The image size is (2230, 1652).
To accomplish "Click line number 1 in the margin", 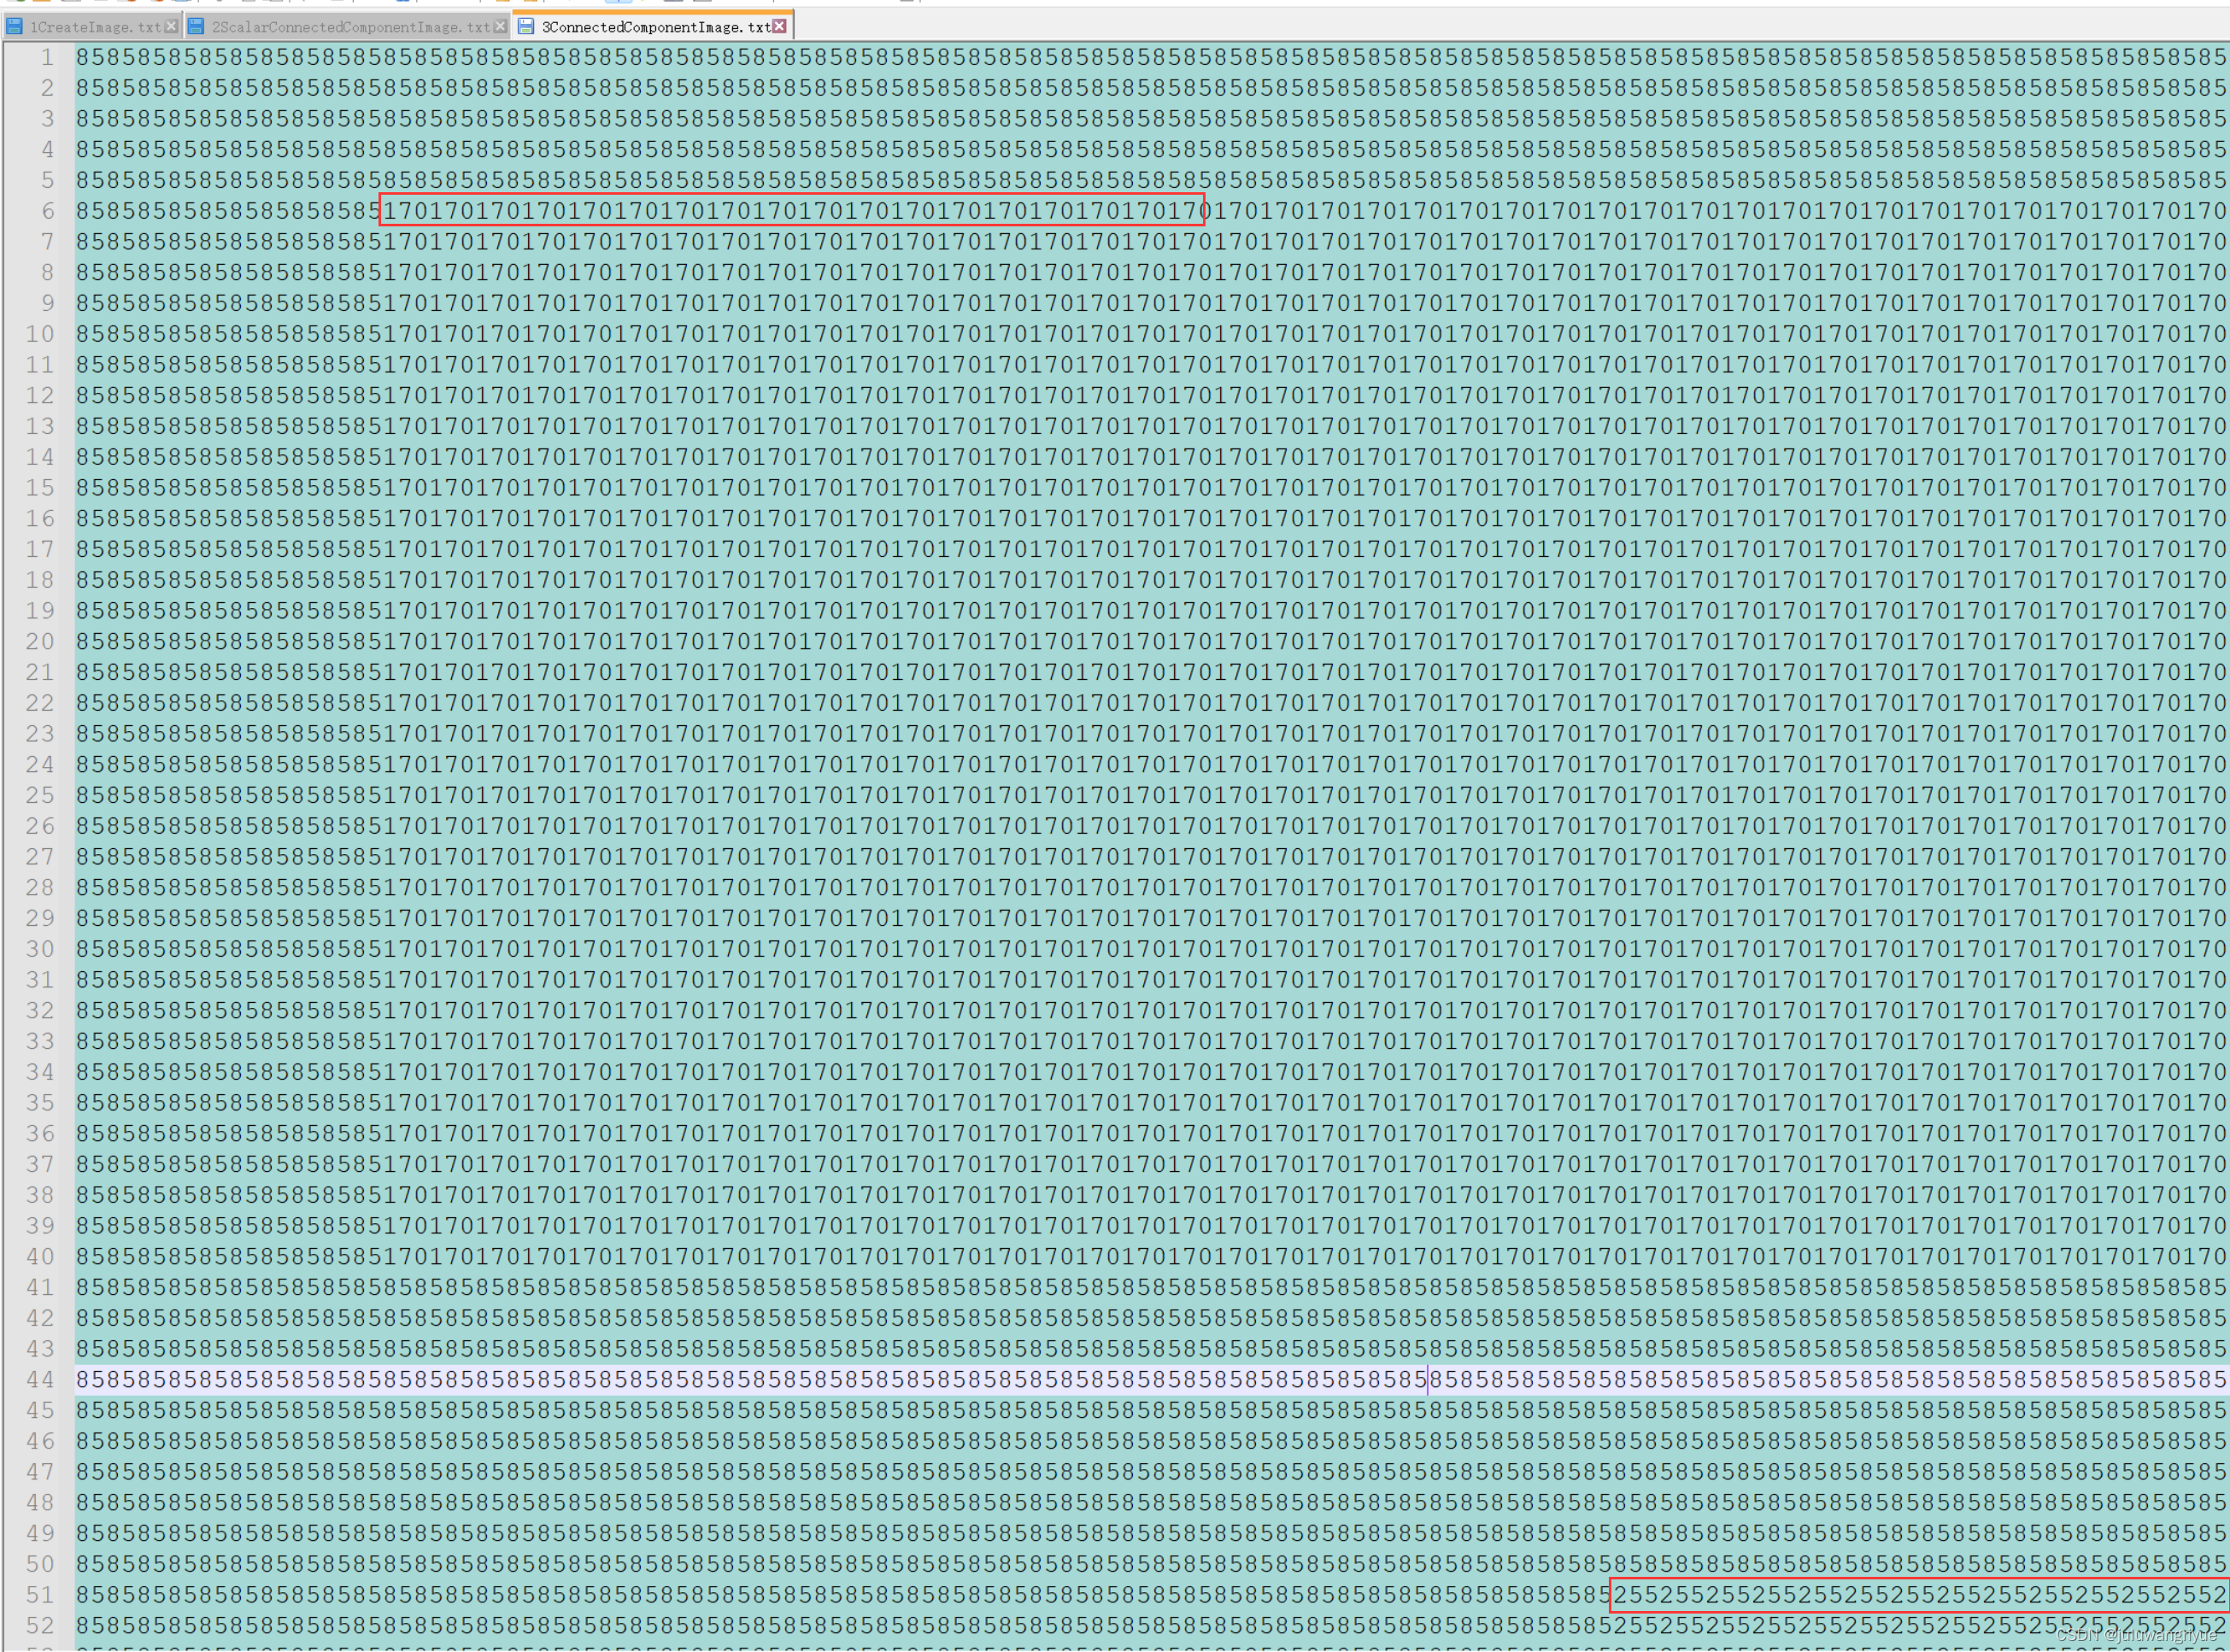I will [46, 58].
